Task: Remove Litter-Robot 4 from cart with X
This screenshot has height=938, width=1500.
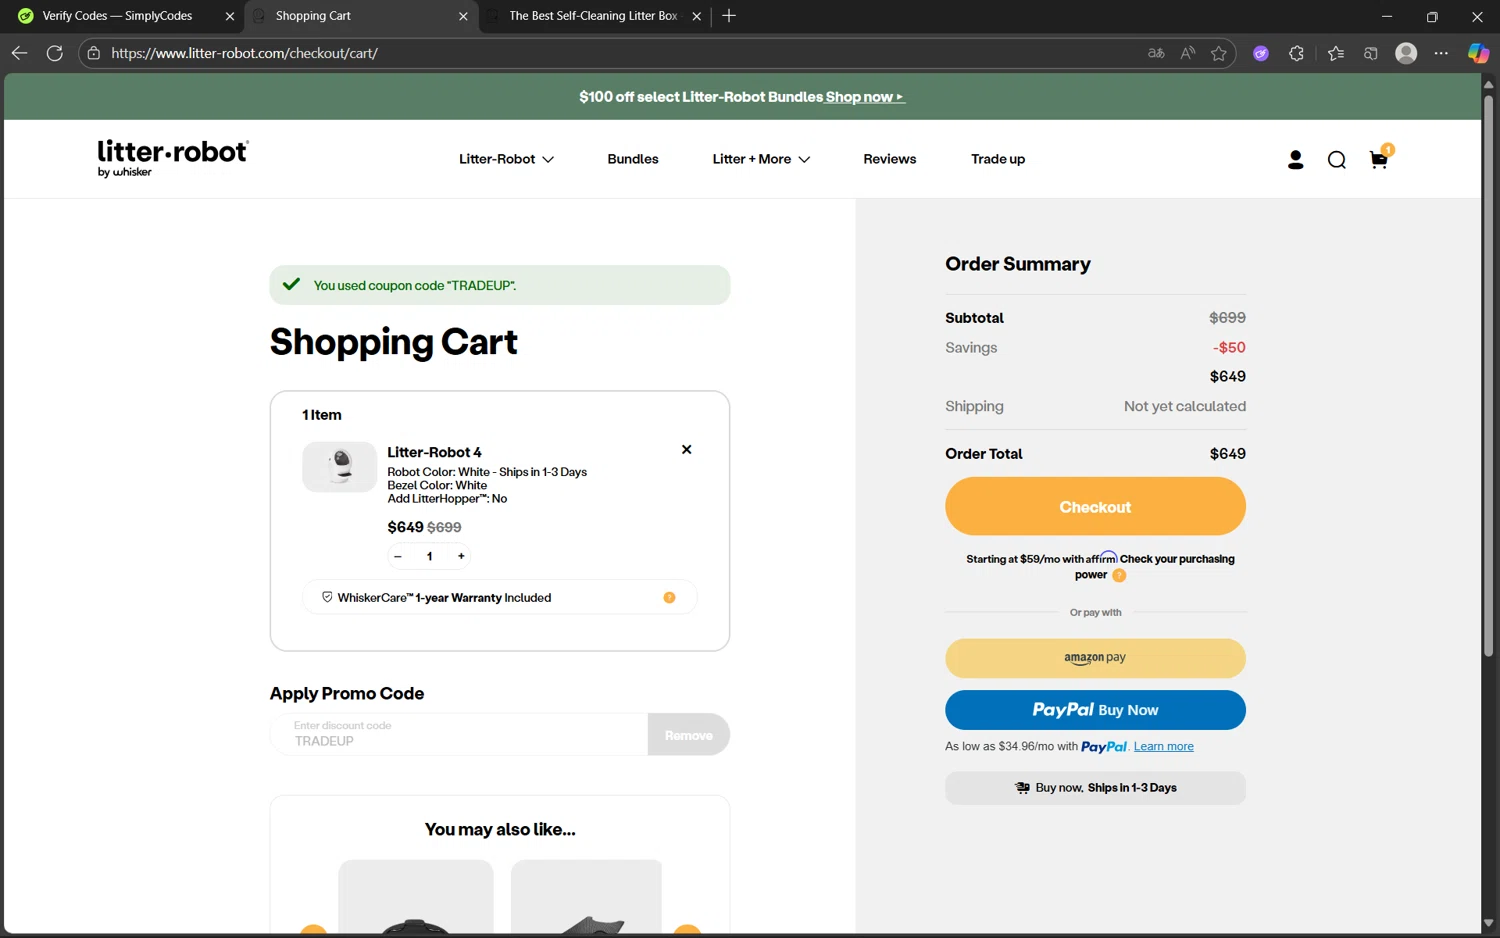Action: click(686, 450)
